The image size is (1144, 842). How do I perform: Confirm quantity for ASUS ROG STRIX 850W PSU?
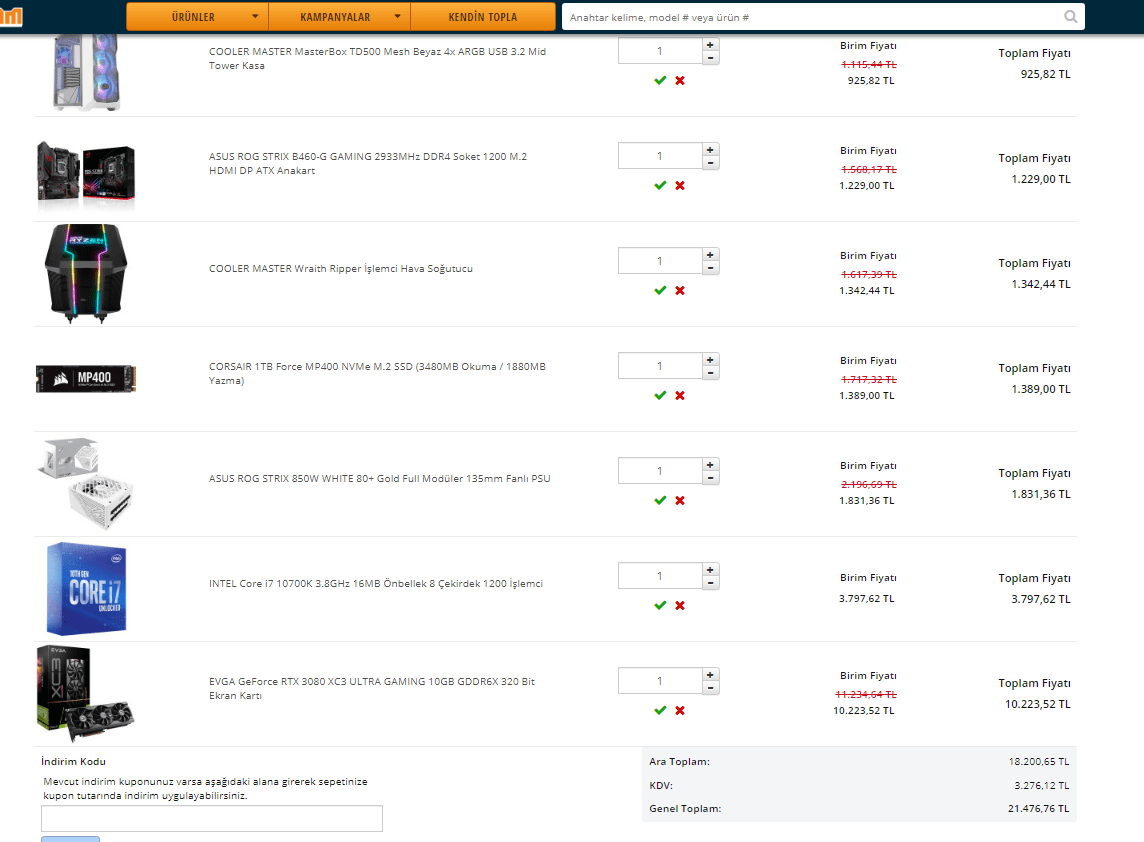(660, 501)
